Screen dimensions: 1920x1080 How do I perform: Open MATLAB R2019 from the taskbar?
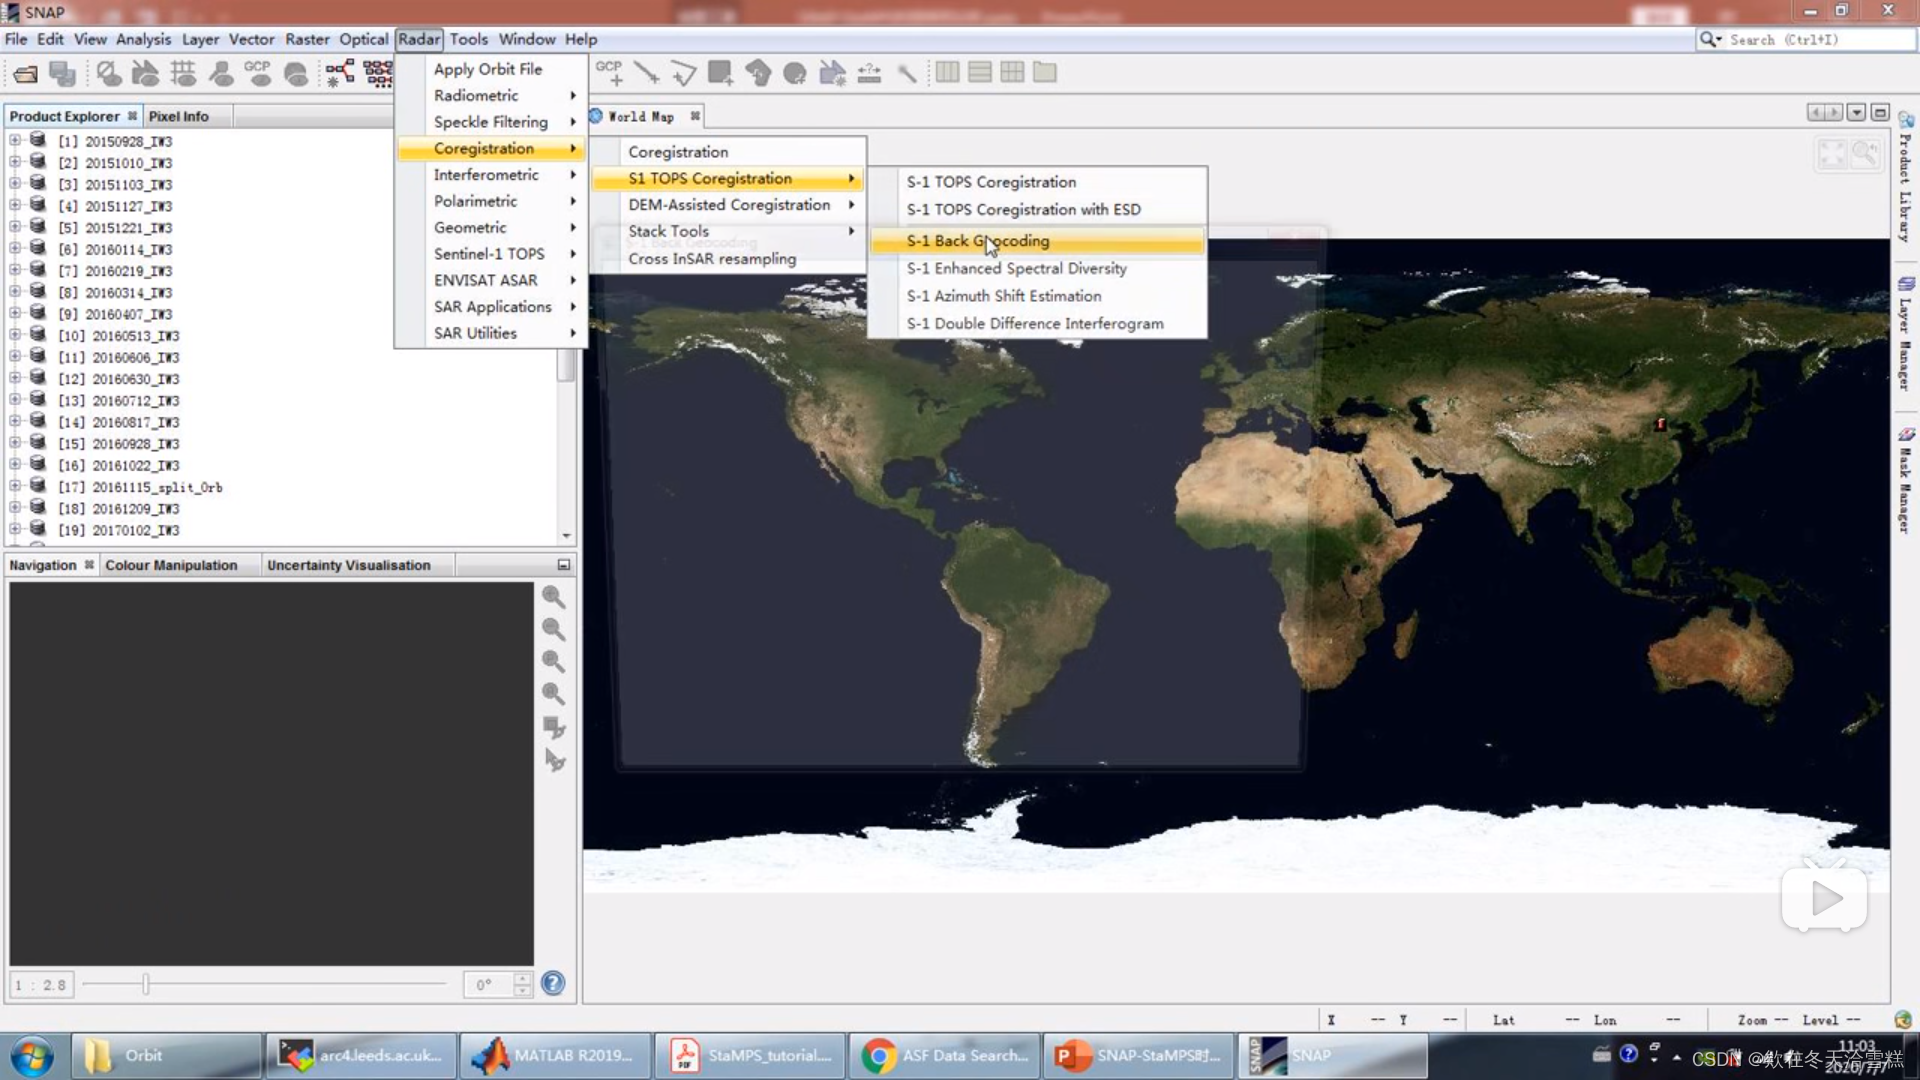coord(555,1056)
